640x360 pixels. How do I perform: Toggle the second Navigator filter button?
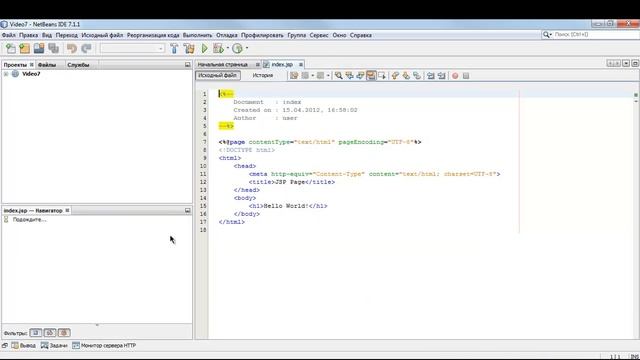[50, 333]
